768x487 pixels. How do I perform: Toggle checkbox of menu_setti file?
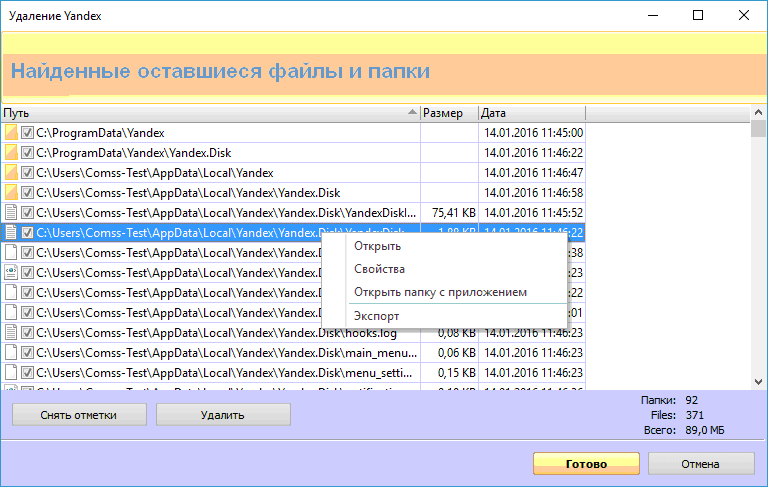(x=27, y=373)
